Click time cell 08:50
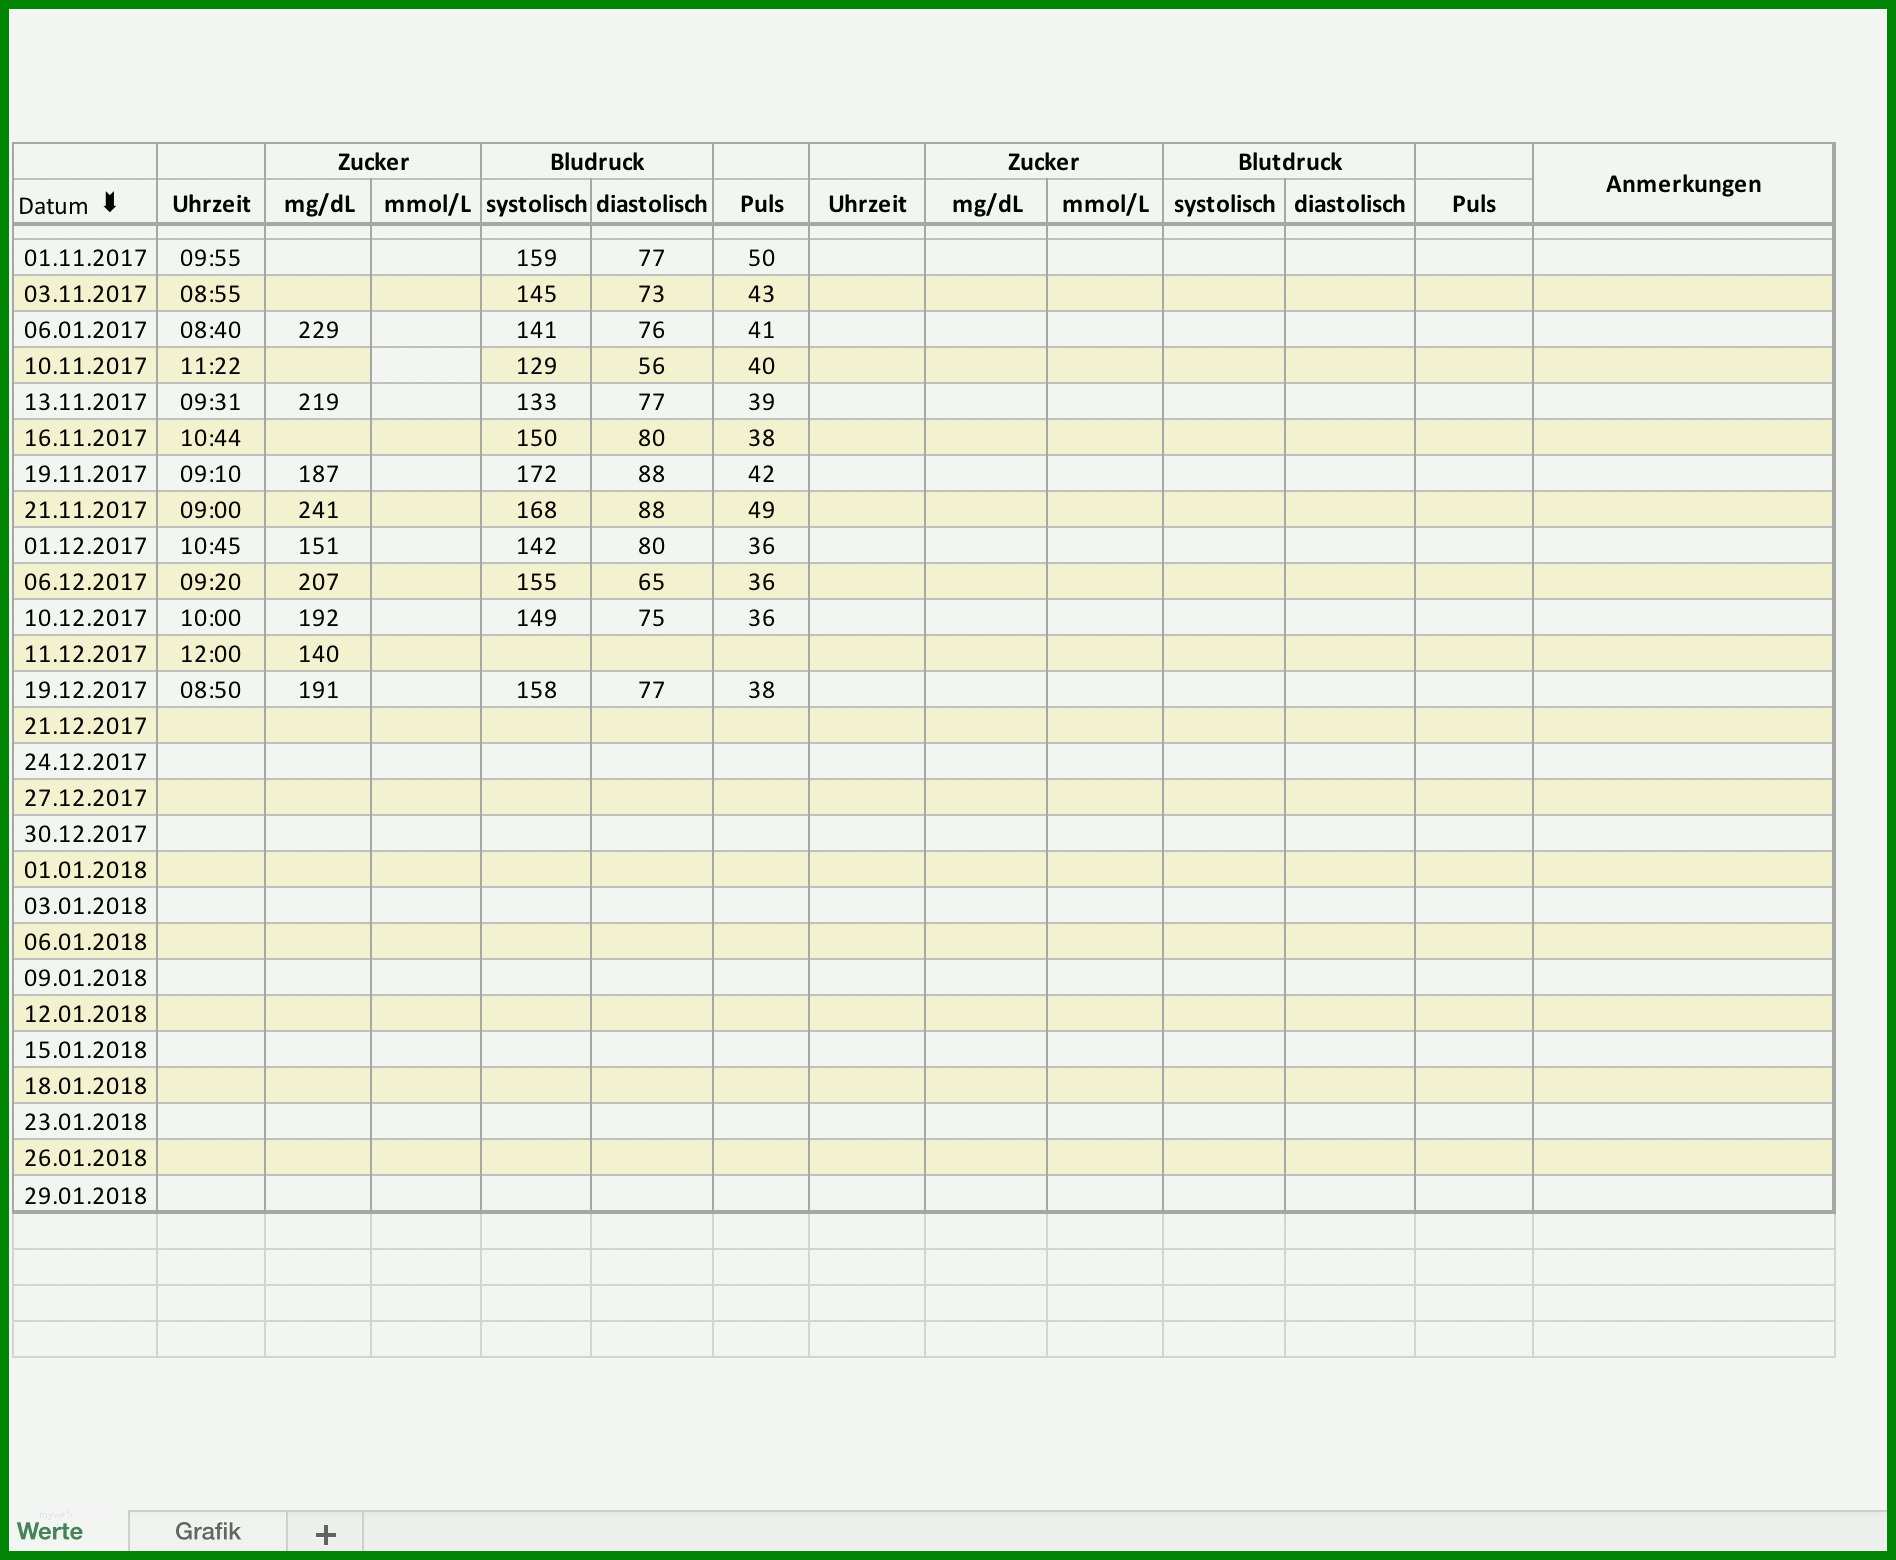 (x=211, y=690)
